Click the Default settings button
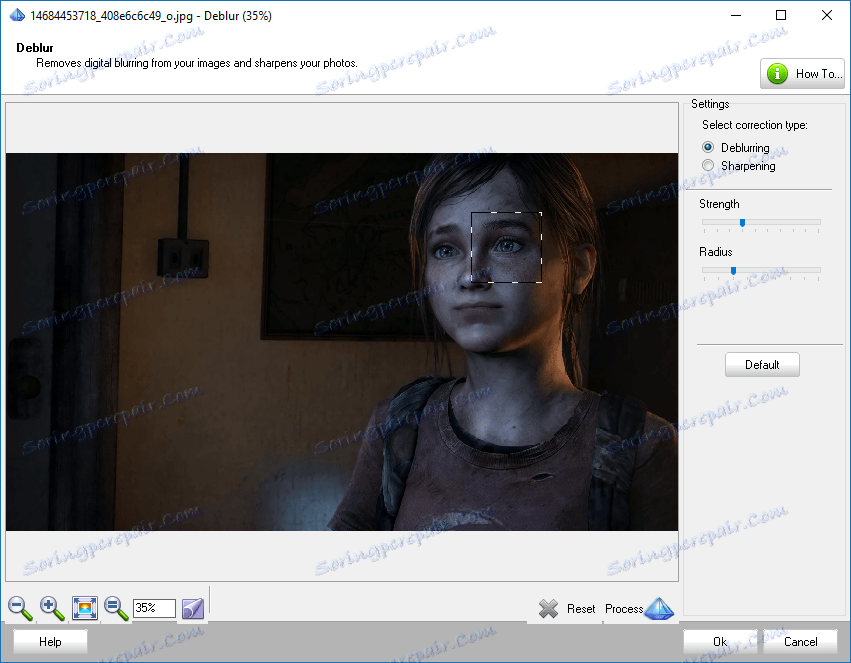Viewport: 851px width, 663px height. pyautogui.click(x=762, y=365)
